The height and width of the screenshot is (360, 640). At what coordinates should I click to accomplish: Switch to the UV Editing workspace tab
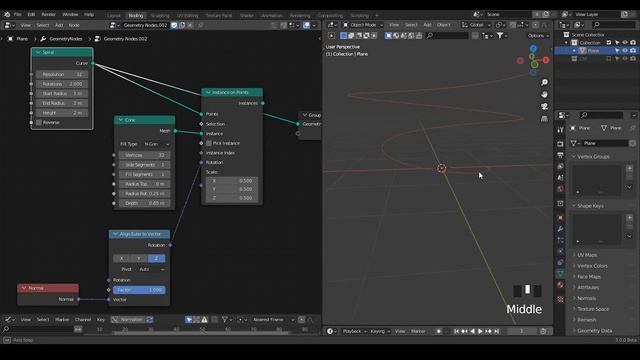[187, 16]
